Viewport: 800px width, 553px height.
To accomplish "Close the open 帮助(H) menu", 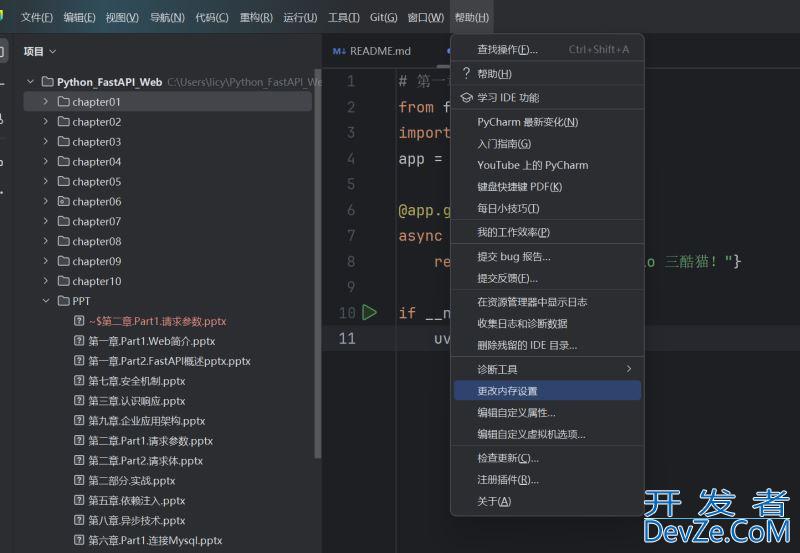I will click(x=471, y=17).
